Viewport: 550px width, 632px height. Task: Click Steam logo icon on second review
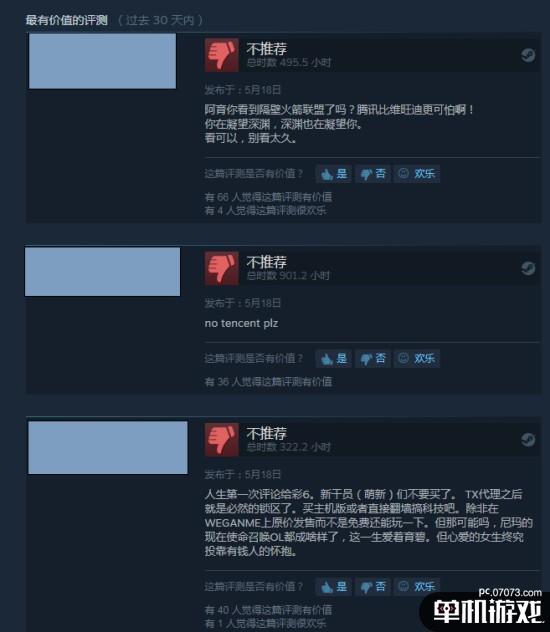tap(528, 268)
